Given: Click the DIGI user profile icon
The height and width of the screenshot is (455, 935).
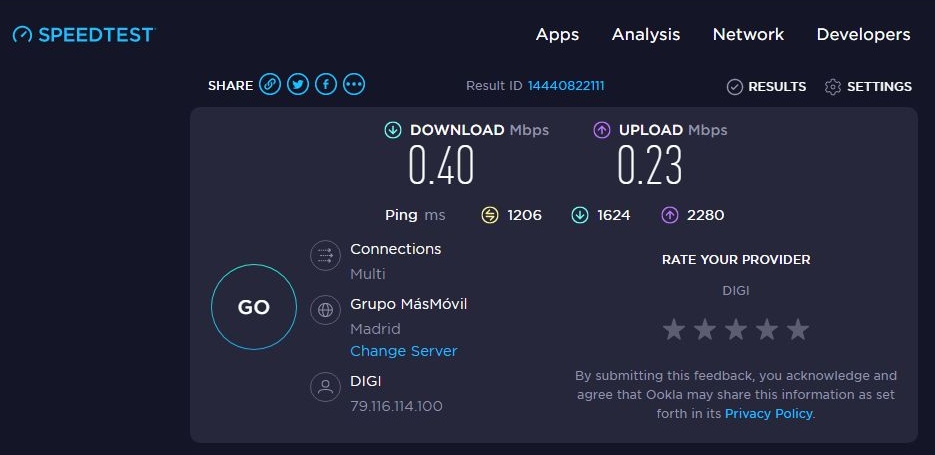Looking at the screenshot, I should tap(325, 387).
